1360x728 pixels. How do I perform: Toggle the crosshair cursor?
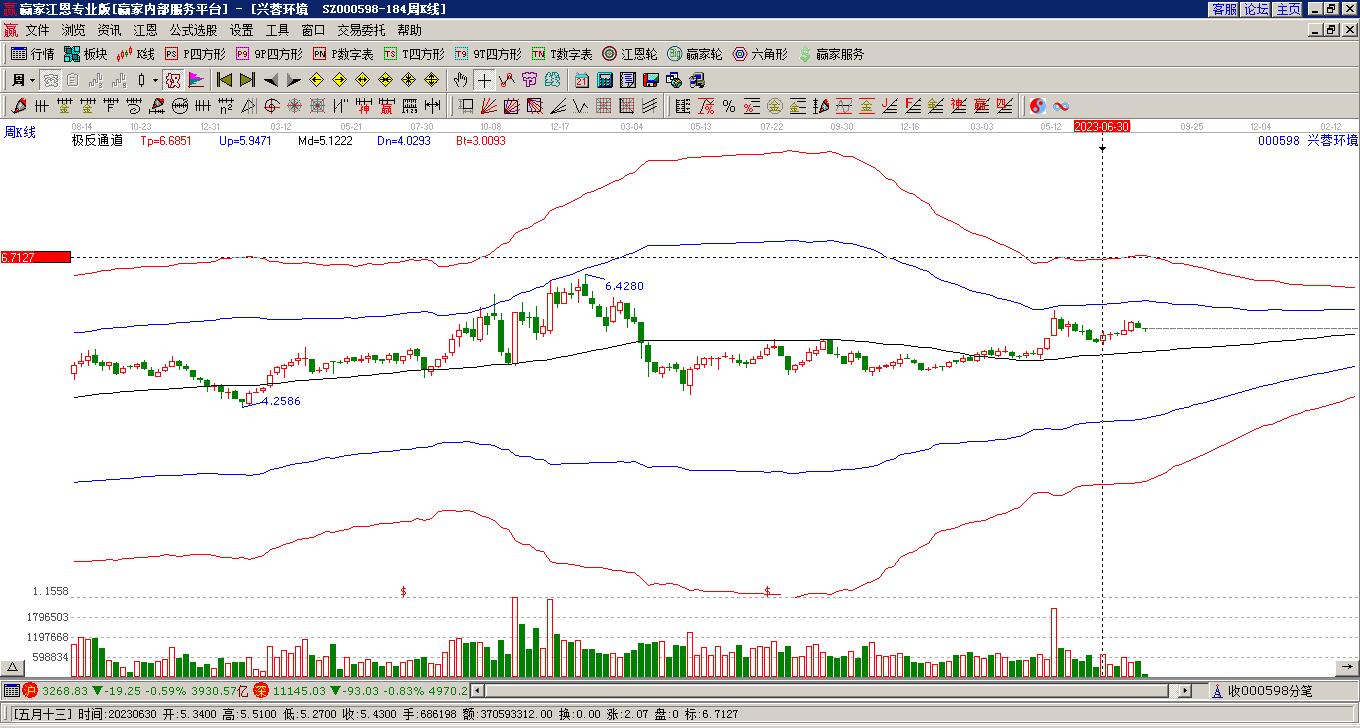click(484, 80)
